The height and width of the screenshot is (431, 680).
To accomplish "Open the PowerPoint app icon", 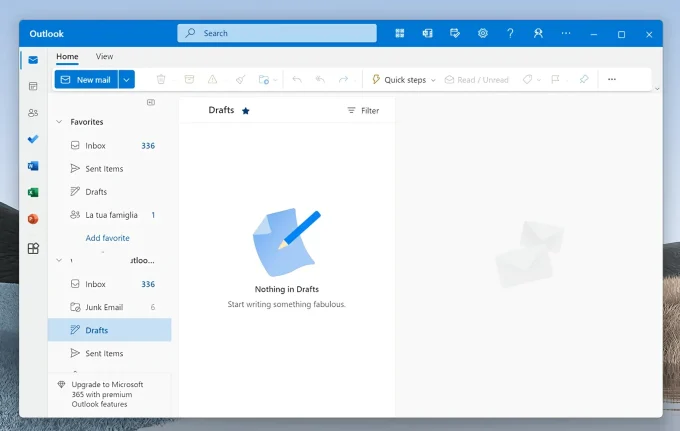I will [33, 219].
